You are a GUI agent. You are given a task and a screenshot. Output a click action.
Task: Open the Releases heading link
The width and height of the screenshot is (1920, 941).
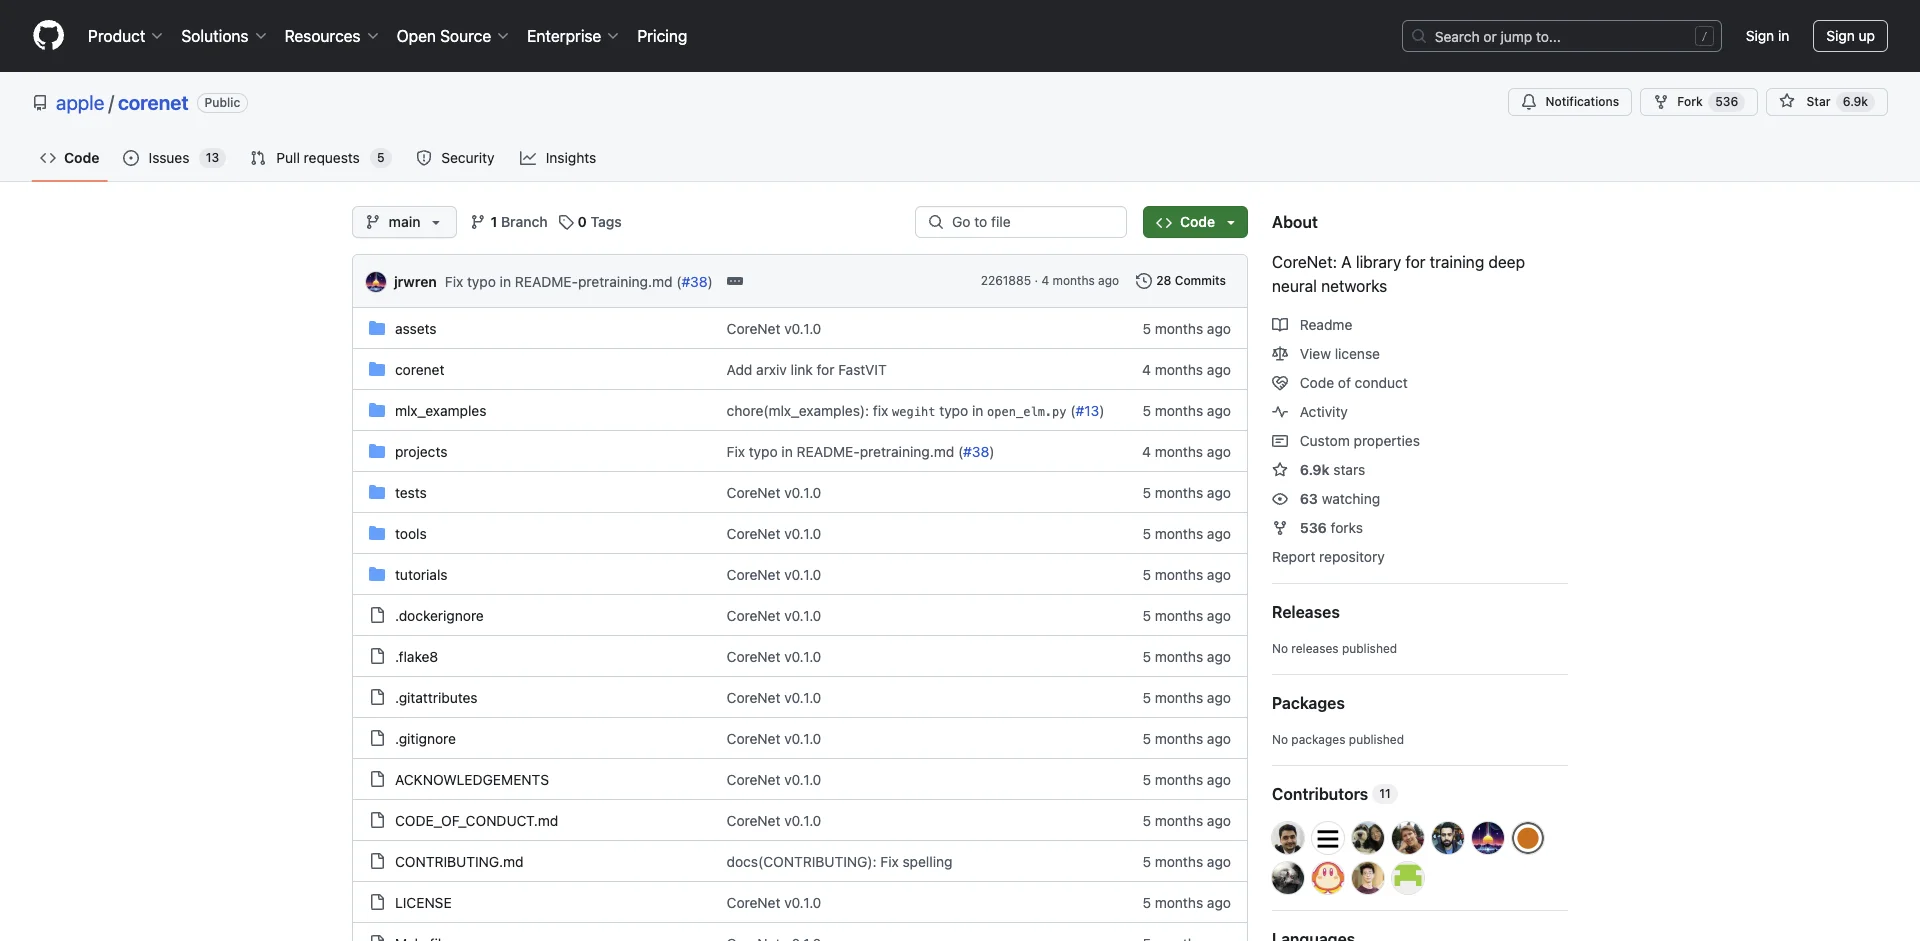click(x=1306, y=612)
